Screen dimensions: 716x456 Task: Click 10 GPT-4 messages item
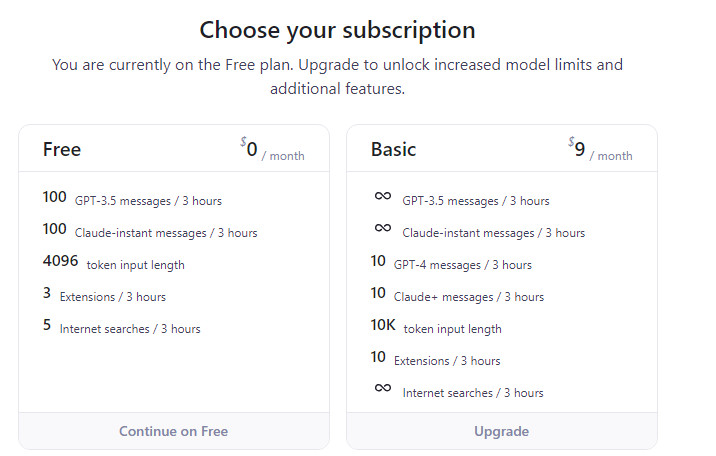tap(451, 262)
